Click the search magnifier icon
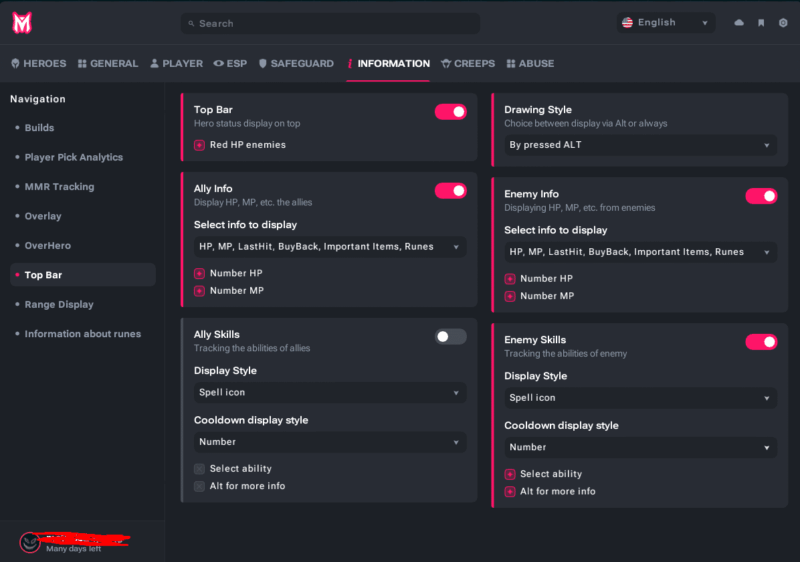The width and height of the screenshot is (800, 562). 191,23
